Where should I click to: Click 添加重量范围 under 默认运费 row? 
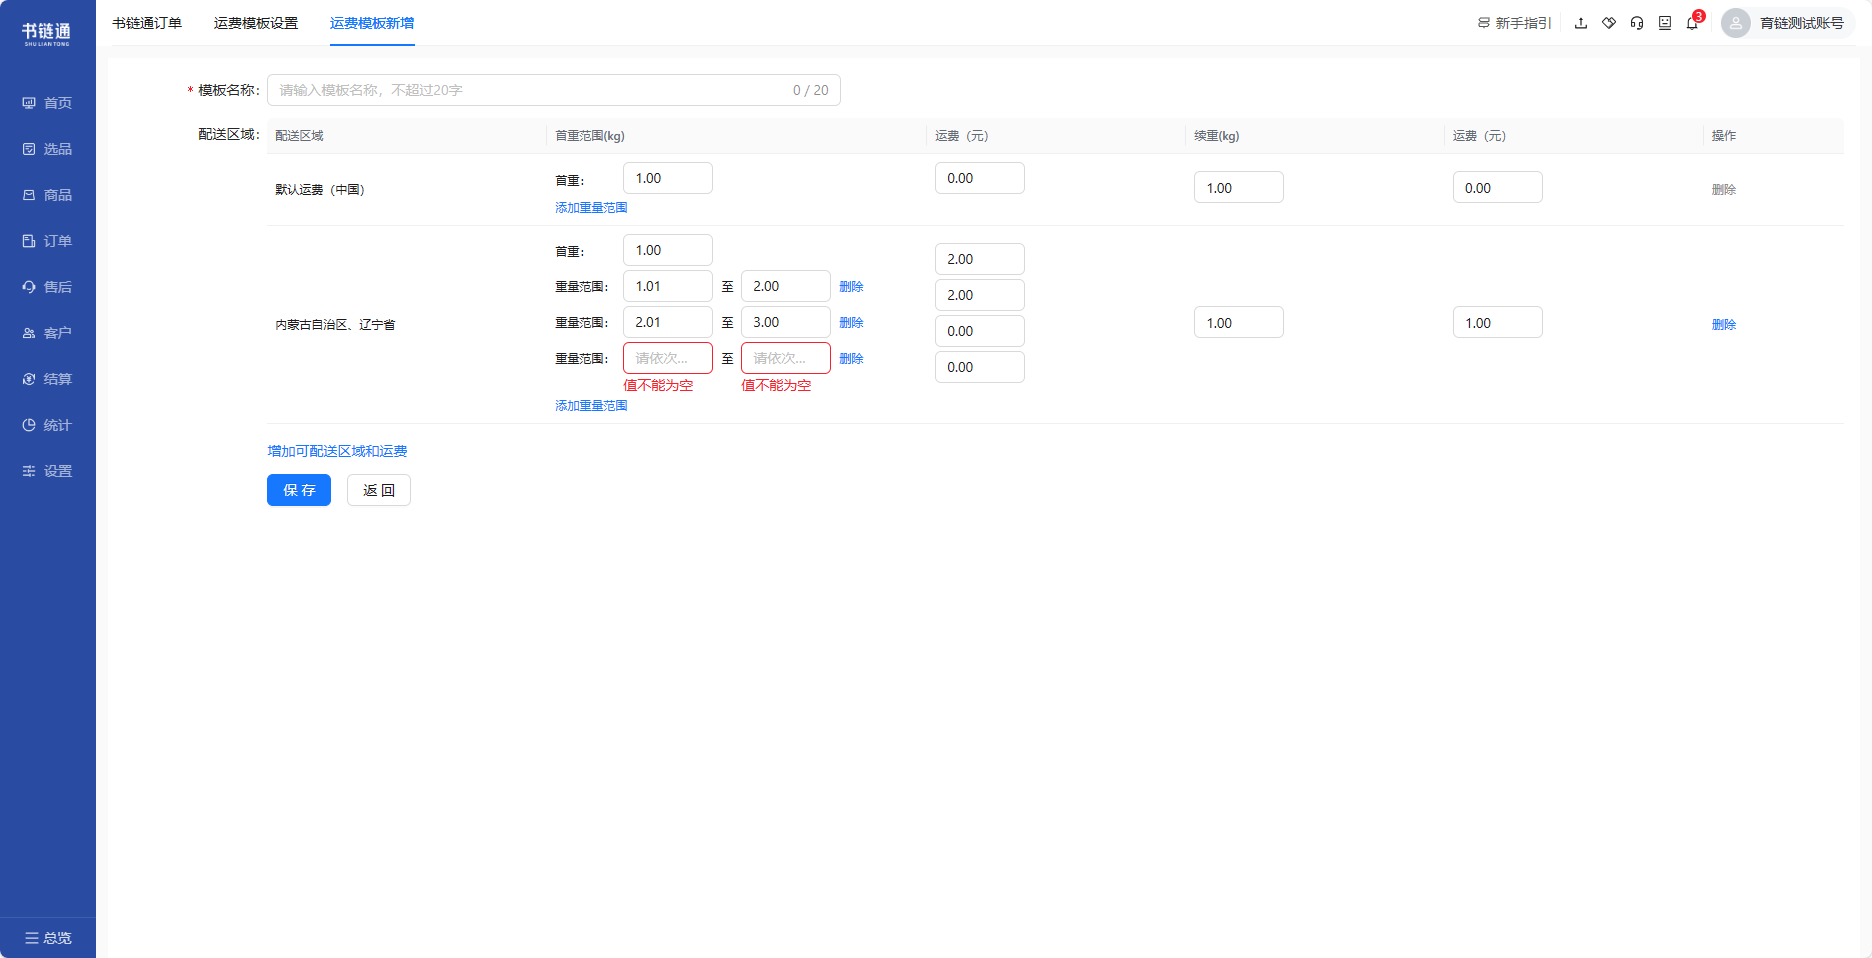click(x=591, y=208)
